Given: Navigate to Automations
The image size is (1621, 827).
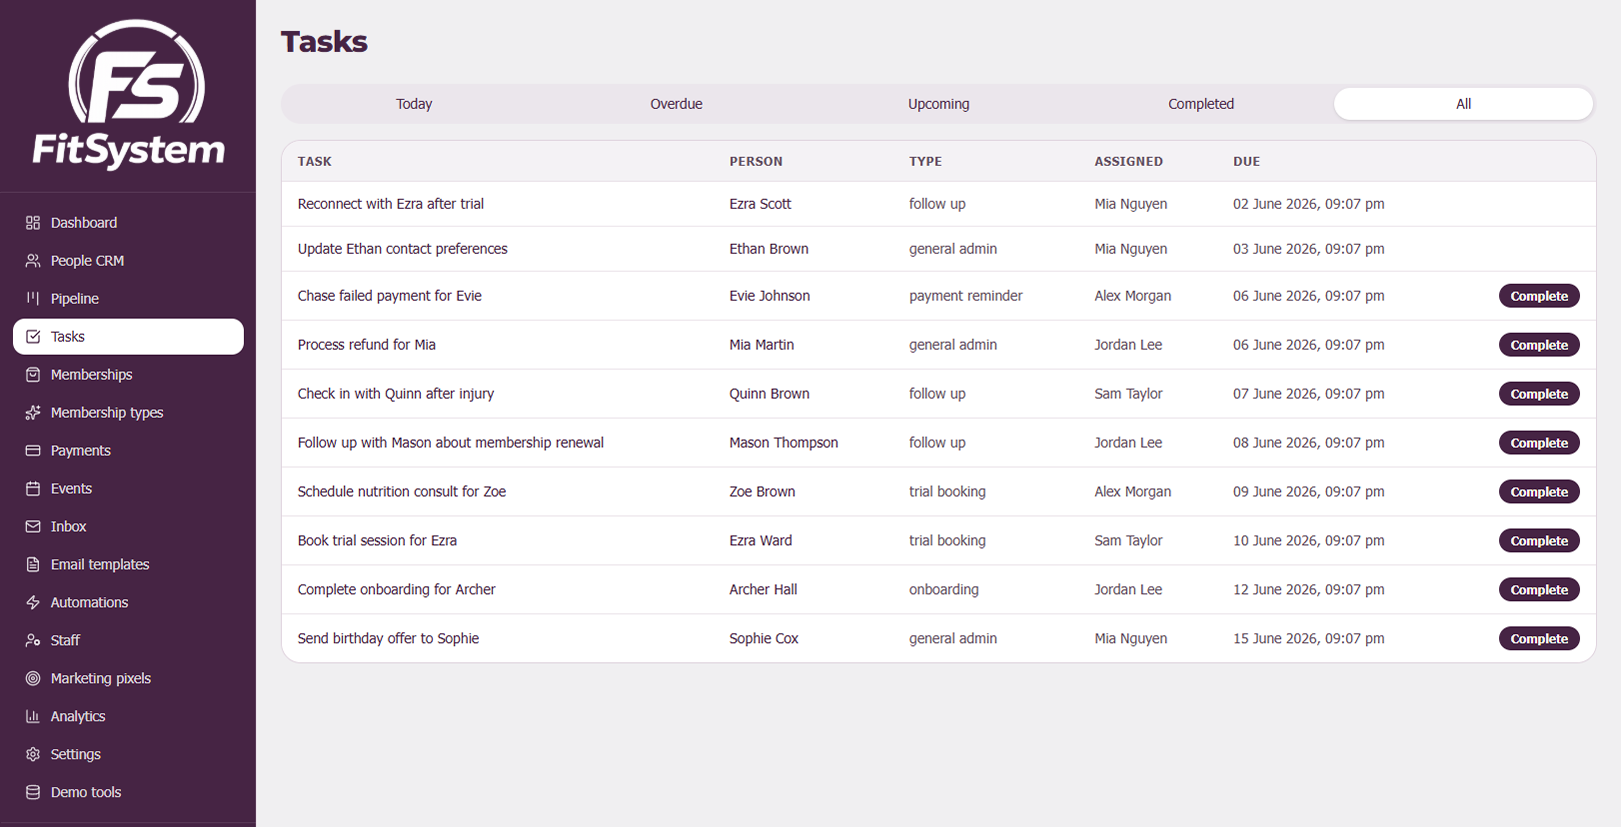Looking at the screenshot, I should 128,603.
